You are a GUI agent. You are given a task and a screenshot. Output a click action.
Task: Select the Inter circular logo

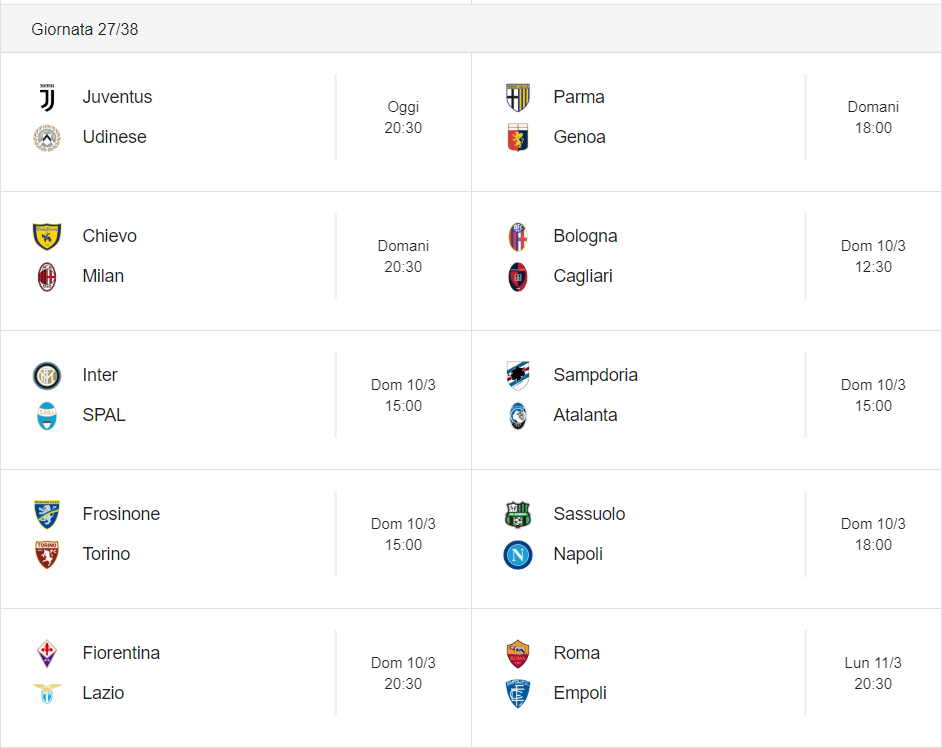pyautogui.click(x=47, y=376)
